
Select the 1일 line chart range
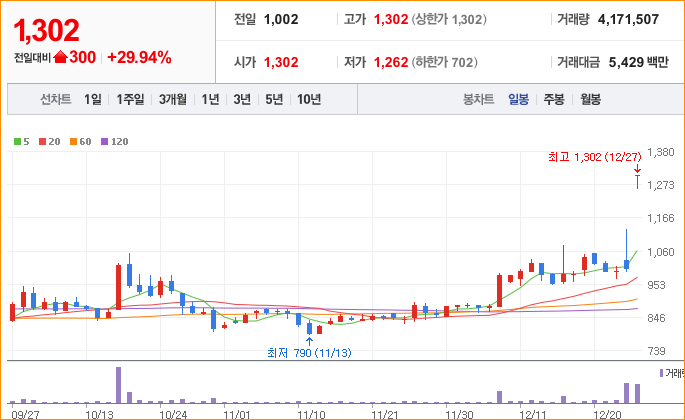coord(93,99)
